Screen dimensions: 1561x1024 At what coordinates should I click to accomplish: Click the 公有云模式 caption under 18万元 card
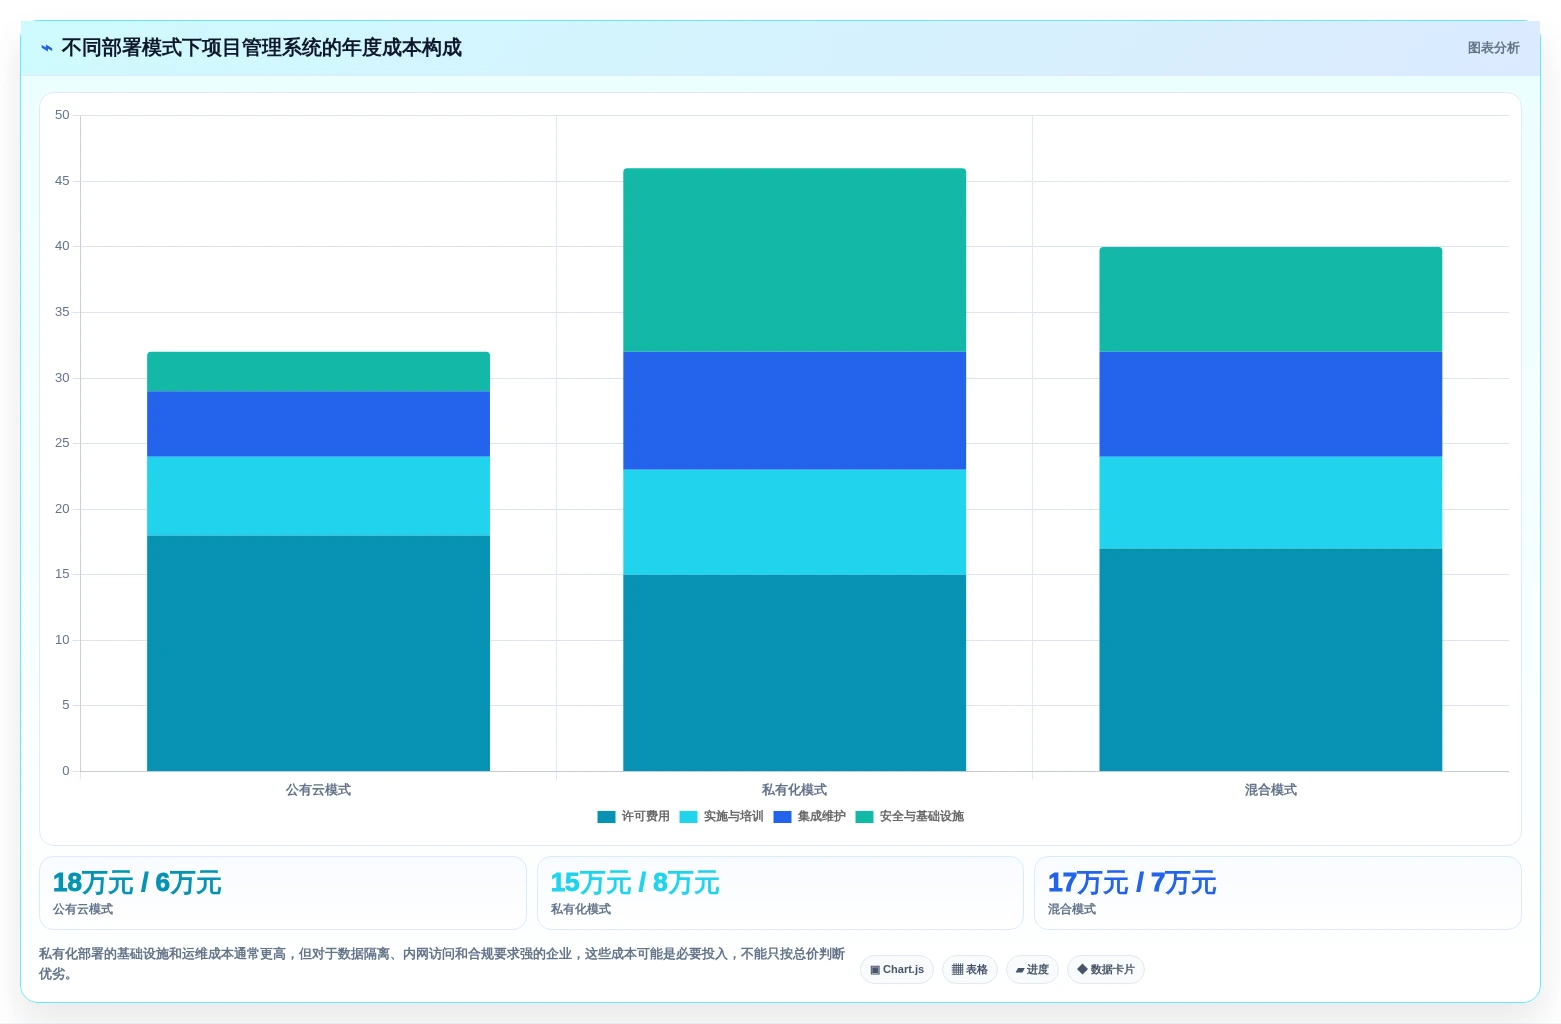pyautogui.click(x=83, y=910)
